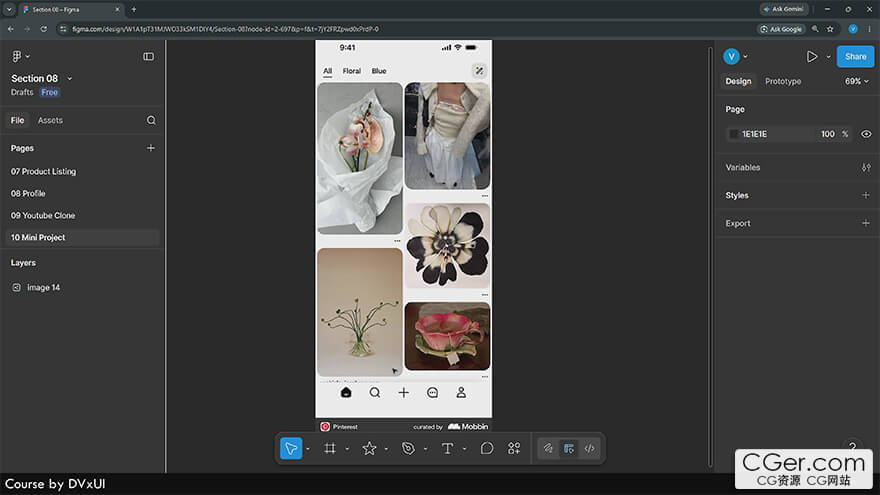Toggle page background visibility eye

(x=866, y=134)
